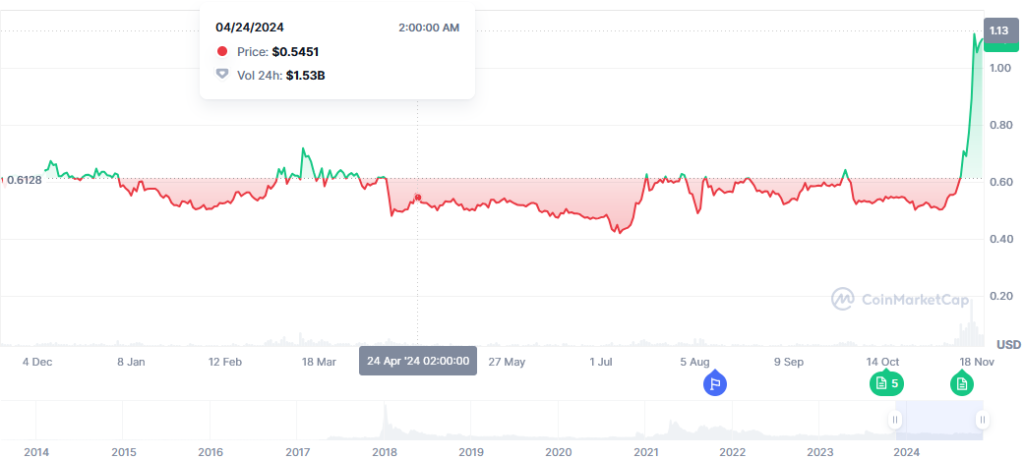Open the green news marker labeled 5

point(884,382)
